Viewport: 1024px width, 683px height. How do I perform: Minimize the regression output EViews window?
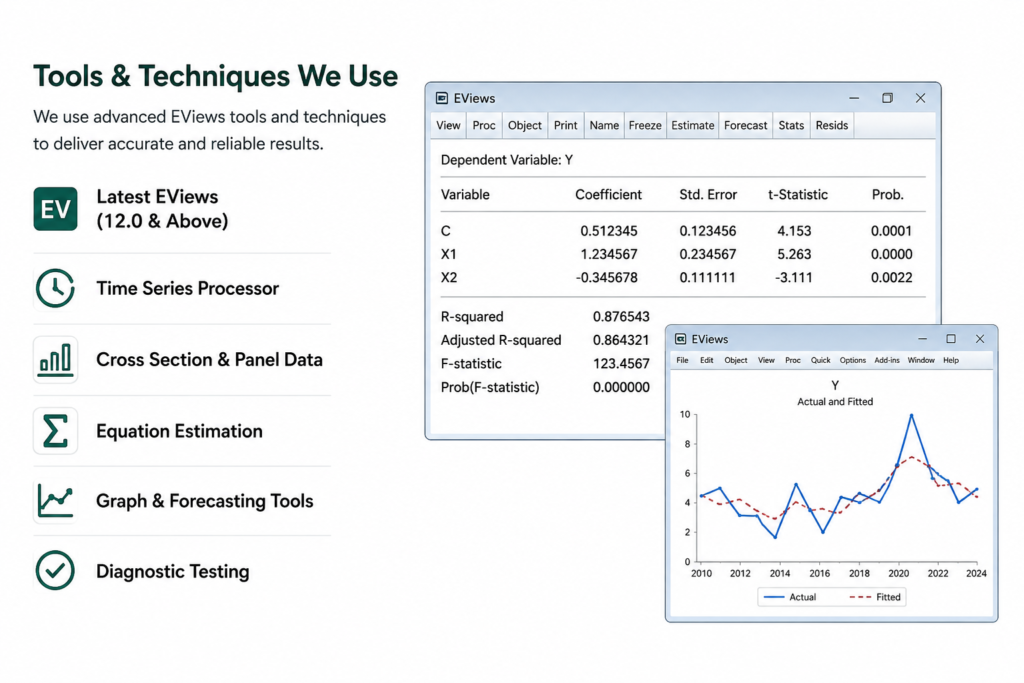pos(854,98)
